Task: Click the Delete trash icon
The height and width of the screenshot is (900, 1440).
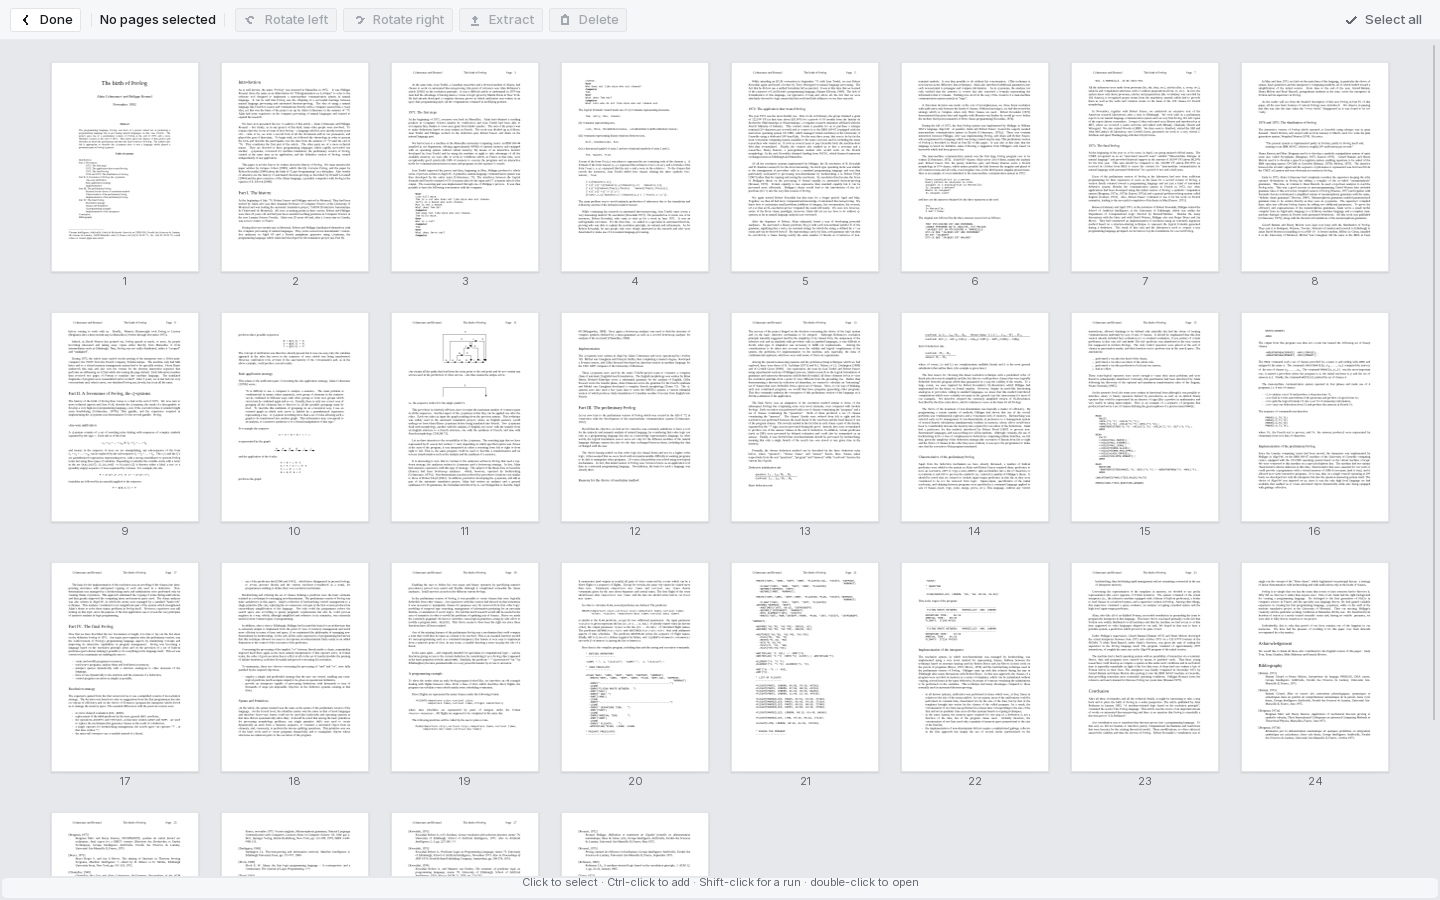Action: coord(565,20)
